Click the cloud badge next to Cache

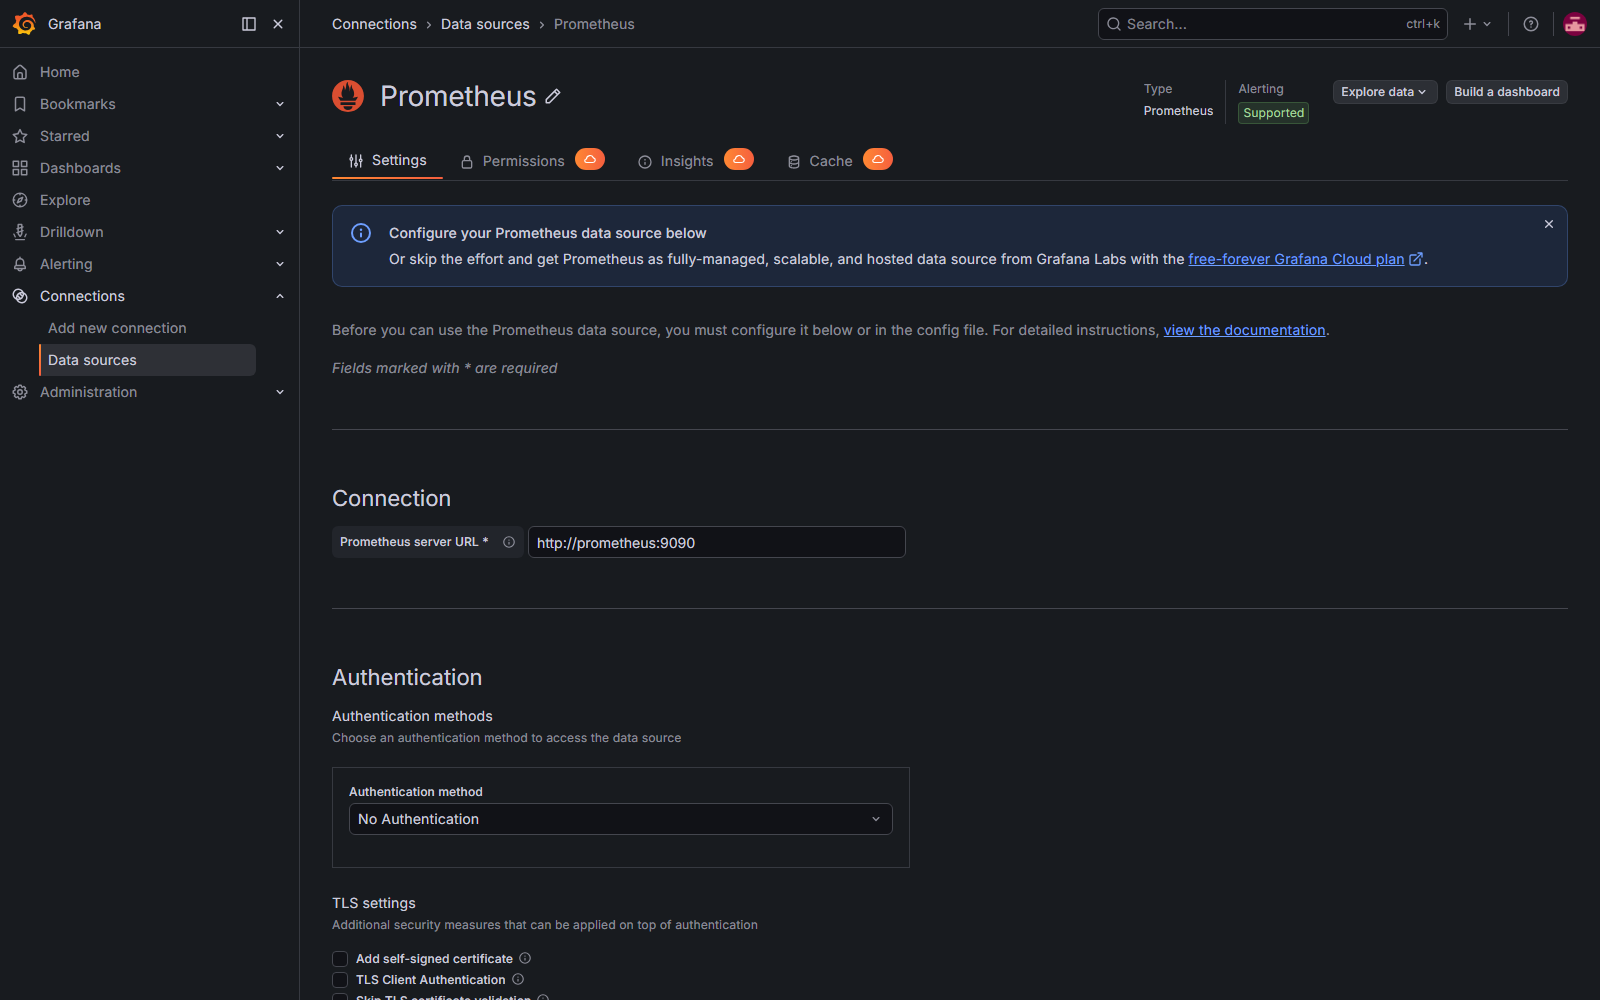pyautogui.click(x=878, y=160)
